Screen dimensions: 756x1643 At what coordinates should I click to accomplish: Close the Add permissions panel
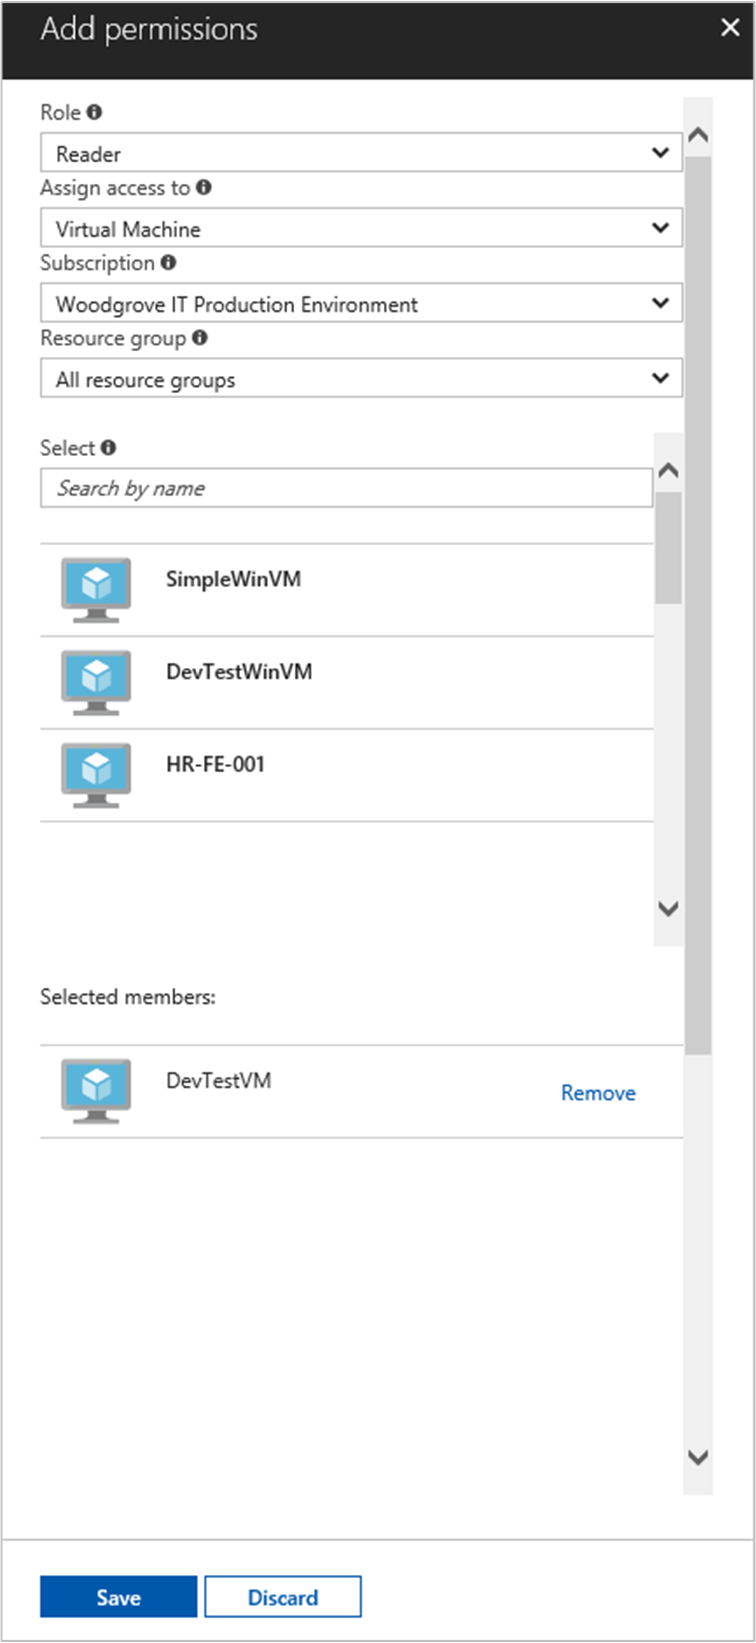click(730, 28)
